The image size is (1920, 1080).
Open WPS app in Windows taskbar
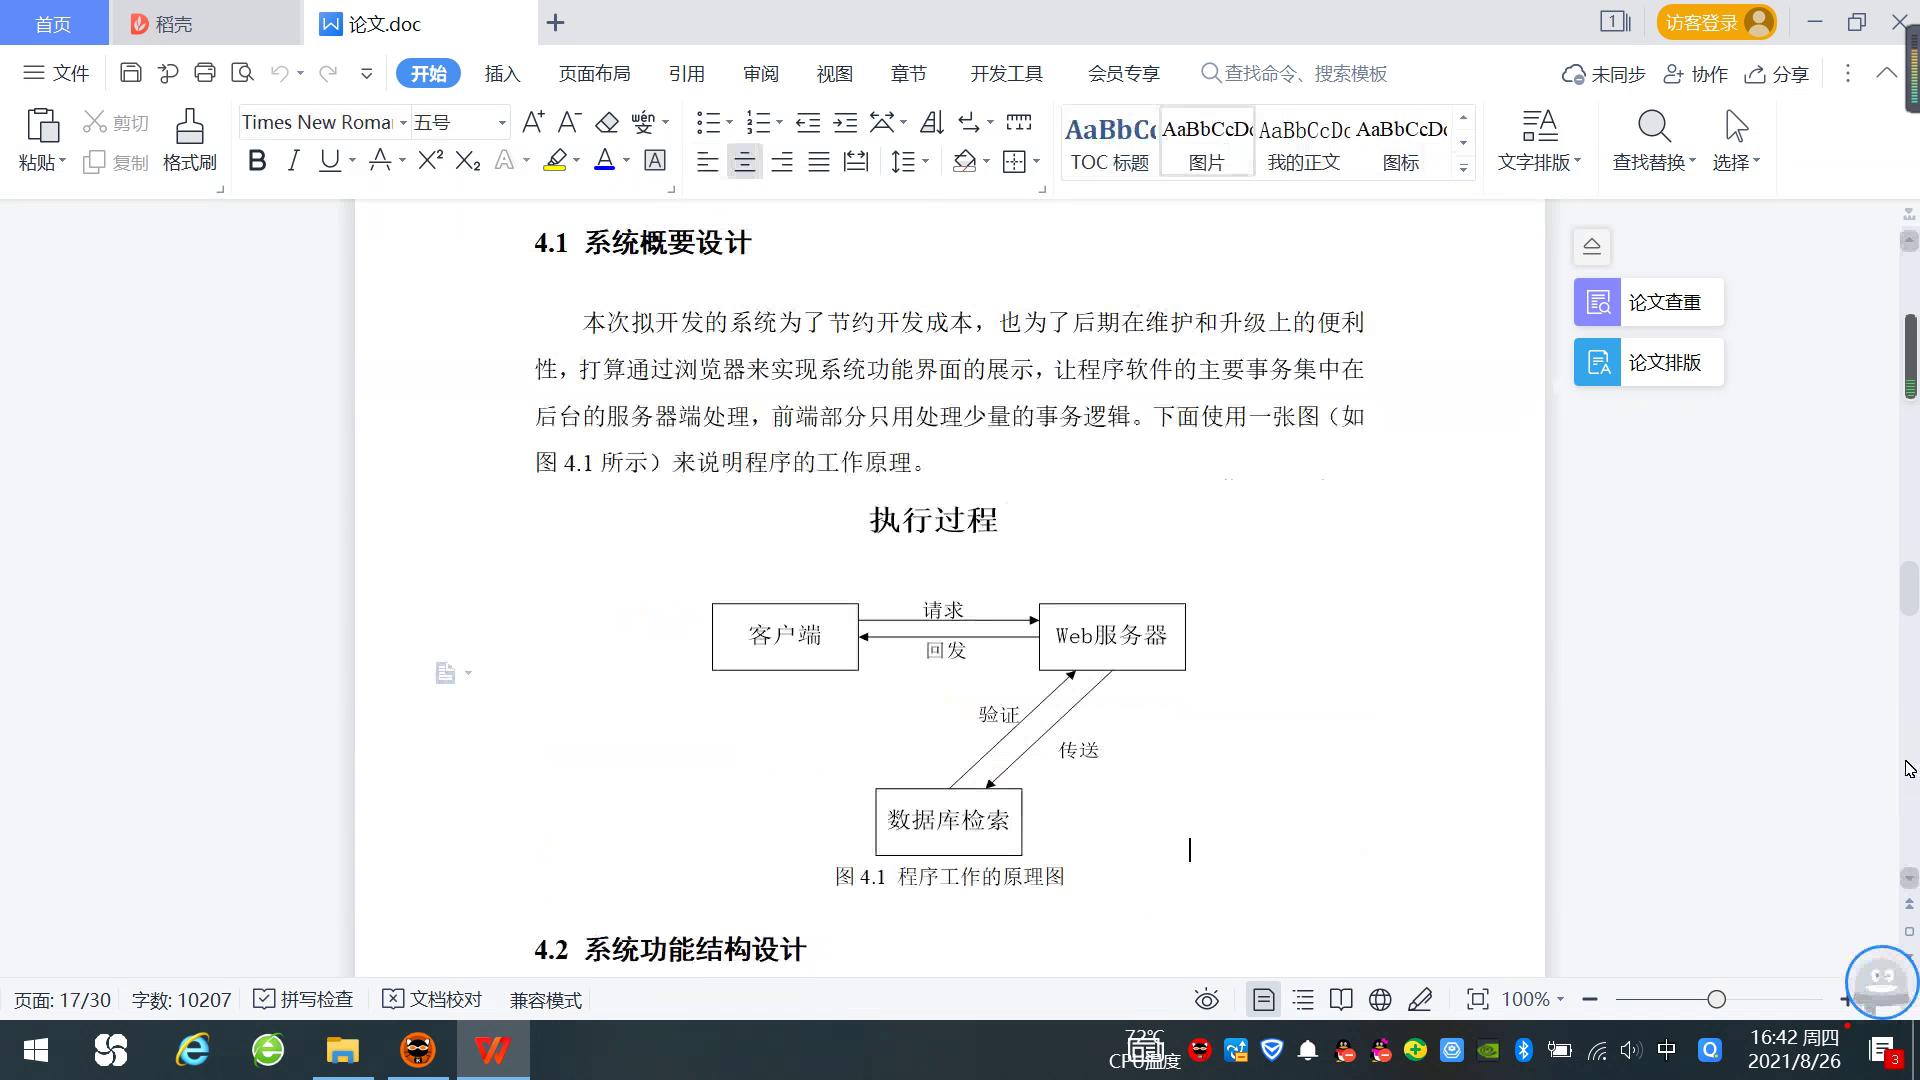(x=492, y=1050)
